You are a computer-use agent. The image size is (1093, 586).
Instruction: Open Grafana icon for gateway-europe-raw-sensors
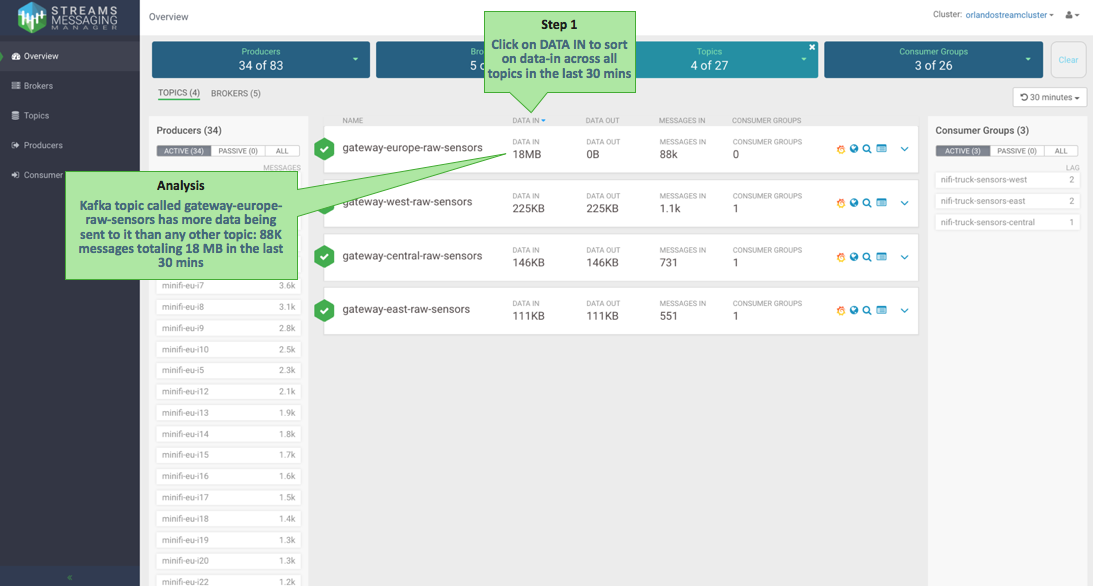pos(840,149)
